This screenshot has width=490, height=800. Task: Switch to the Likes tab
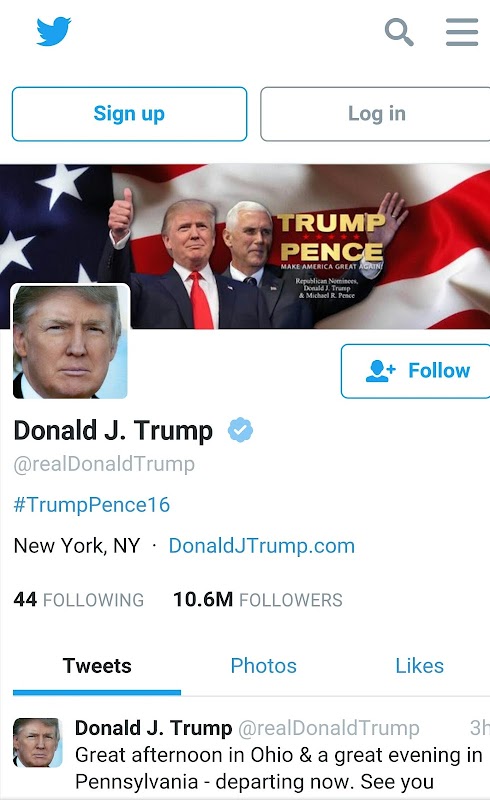(420, 666)
